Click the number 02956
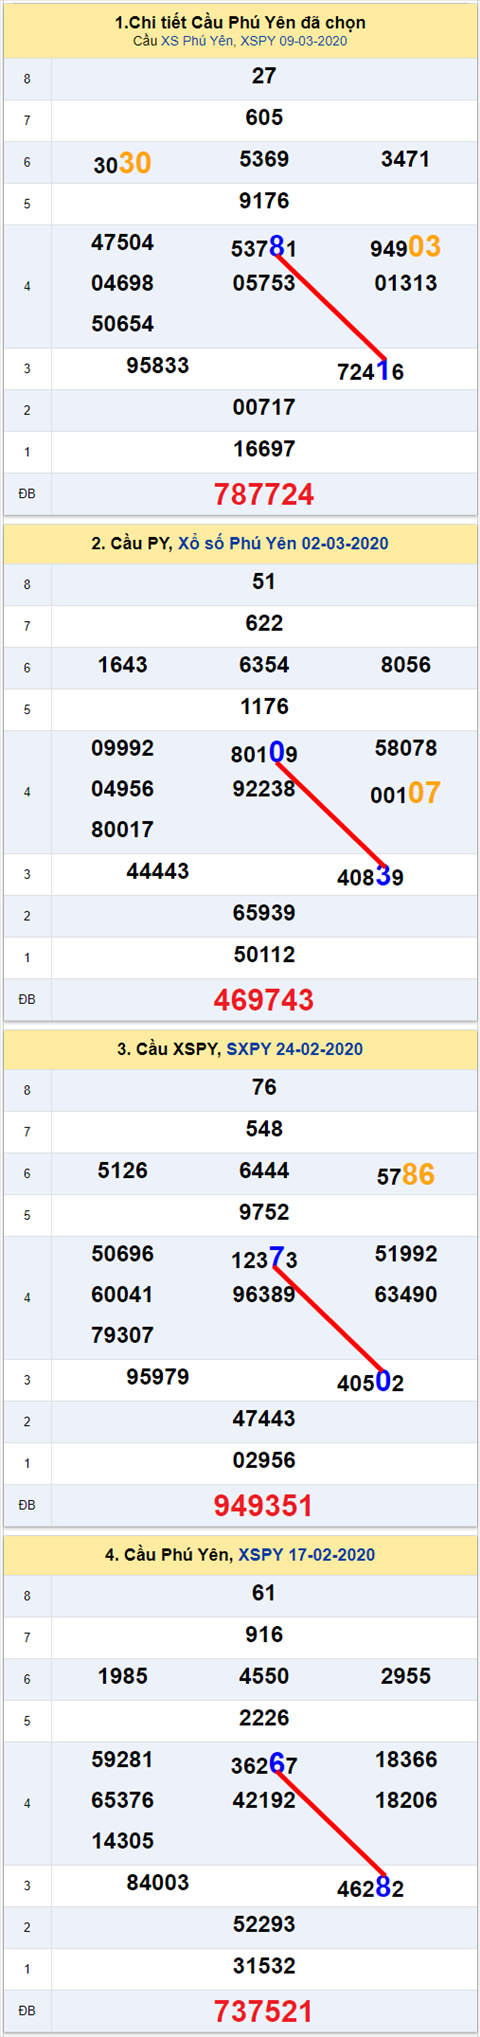 point(264,1462)
